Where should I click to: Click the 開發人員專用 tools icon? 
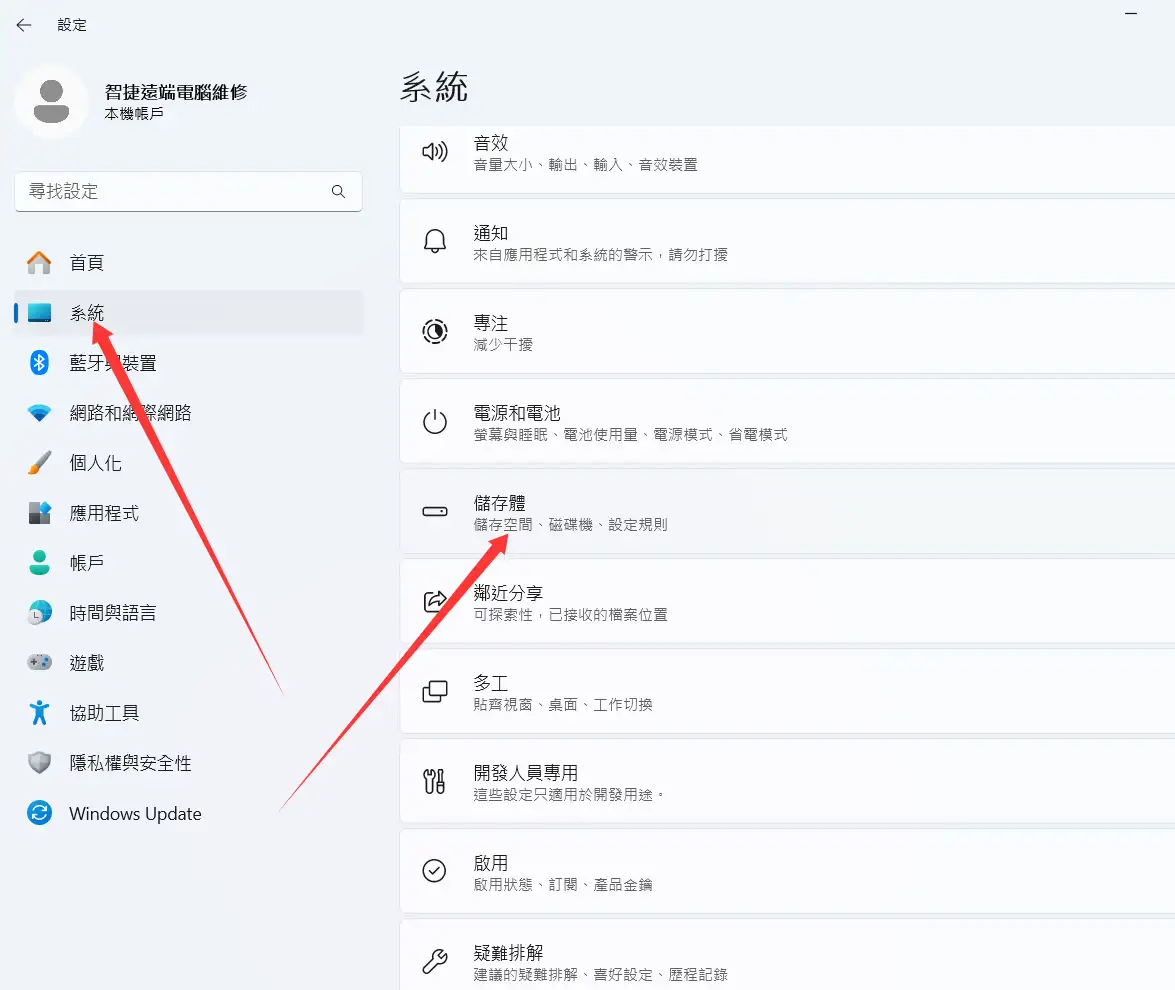click(435, 781)
